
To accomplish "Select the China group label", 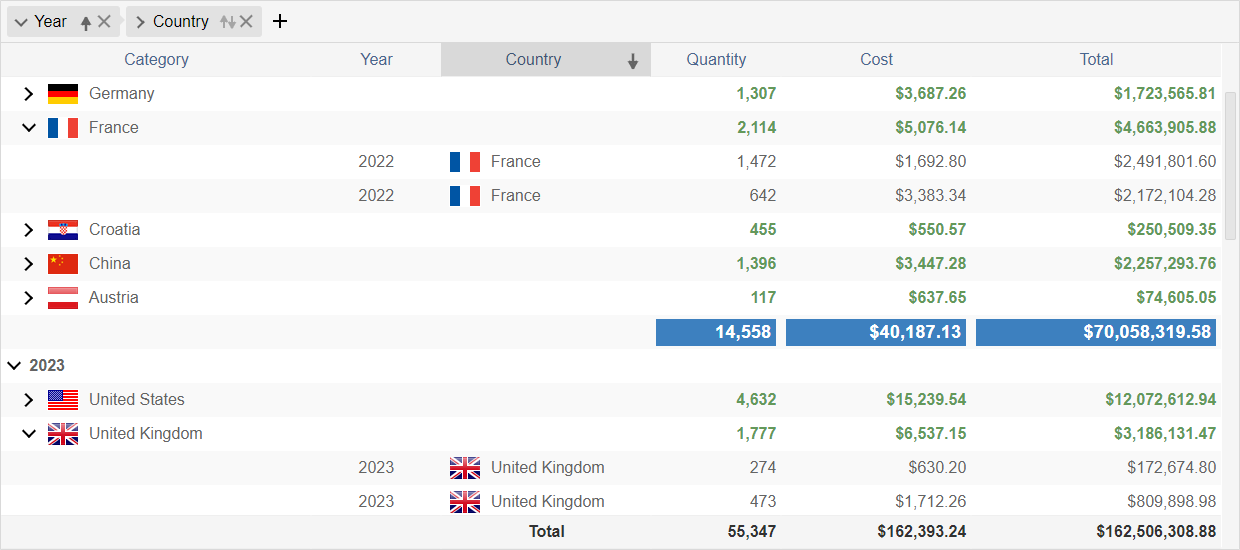I will 110,264.
